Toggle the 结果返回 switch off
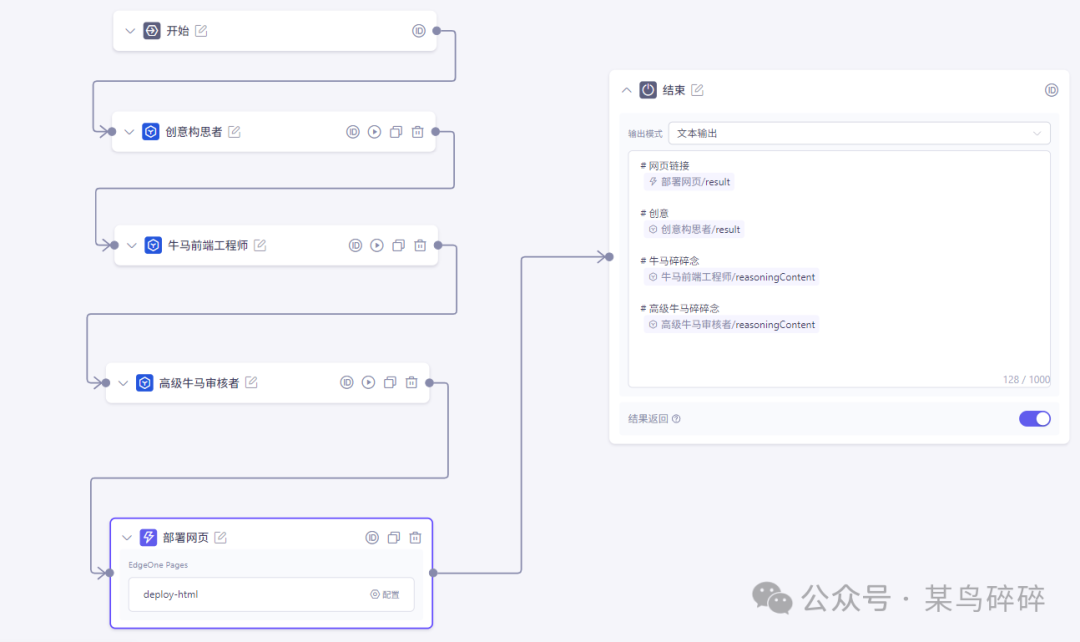This screenshot has height=642, width=1080. tap(1034, 419)
